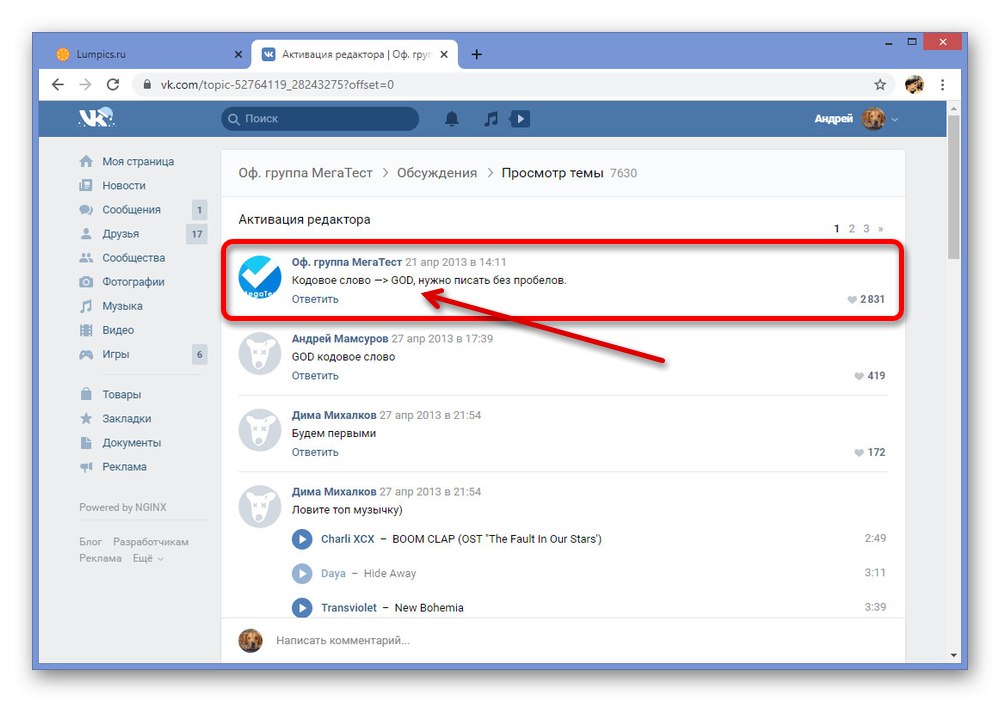This screenshot has height=702, width=1000.
Task: Go back with the browser back arrow
Action: point(57,84)
